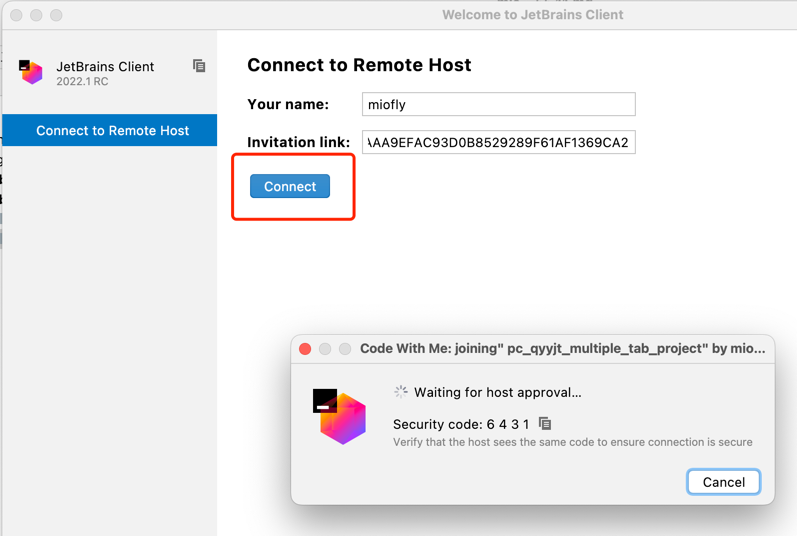The height and width of the screenshot is (536, 797).
Task: Click the copy icon beside JetBrains Client version
Action: pyautogui.click(x=199, y=66)
